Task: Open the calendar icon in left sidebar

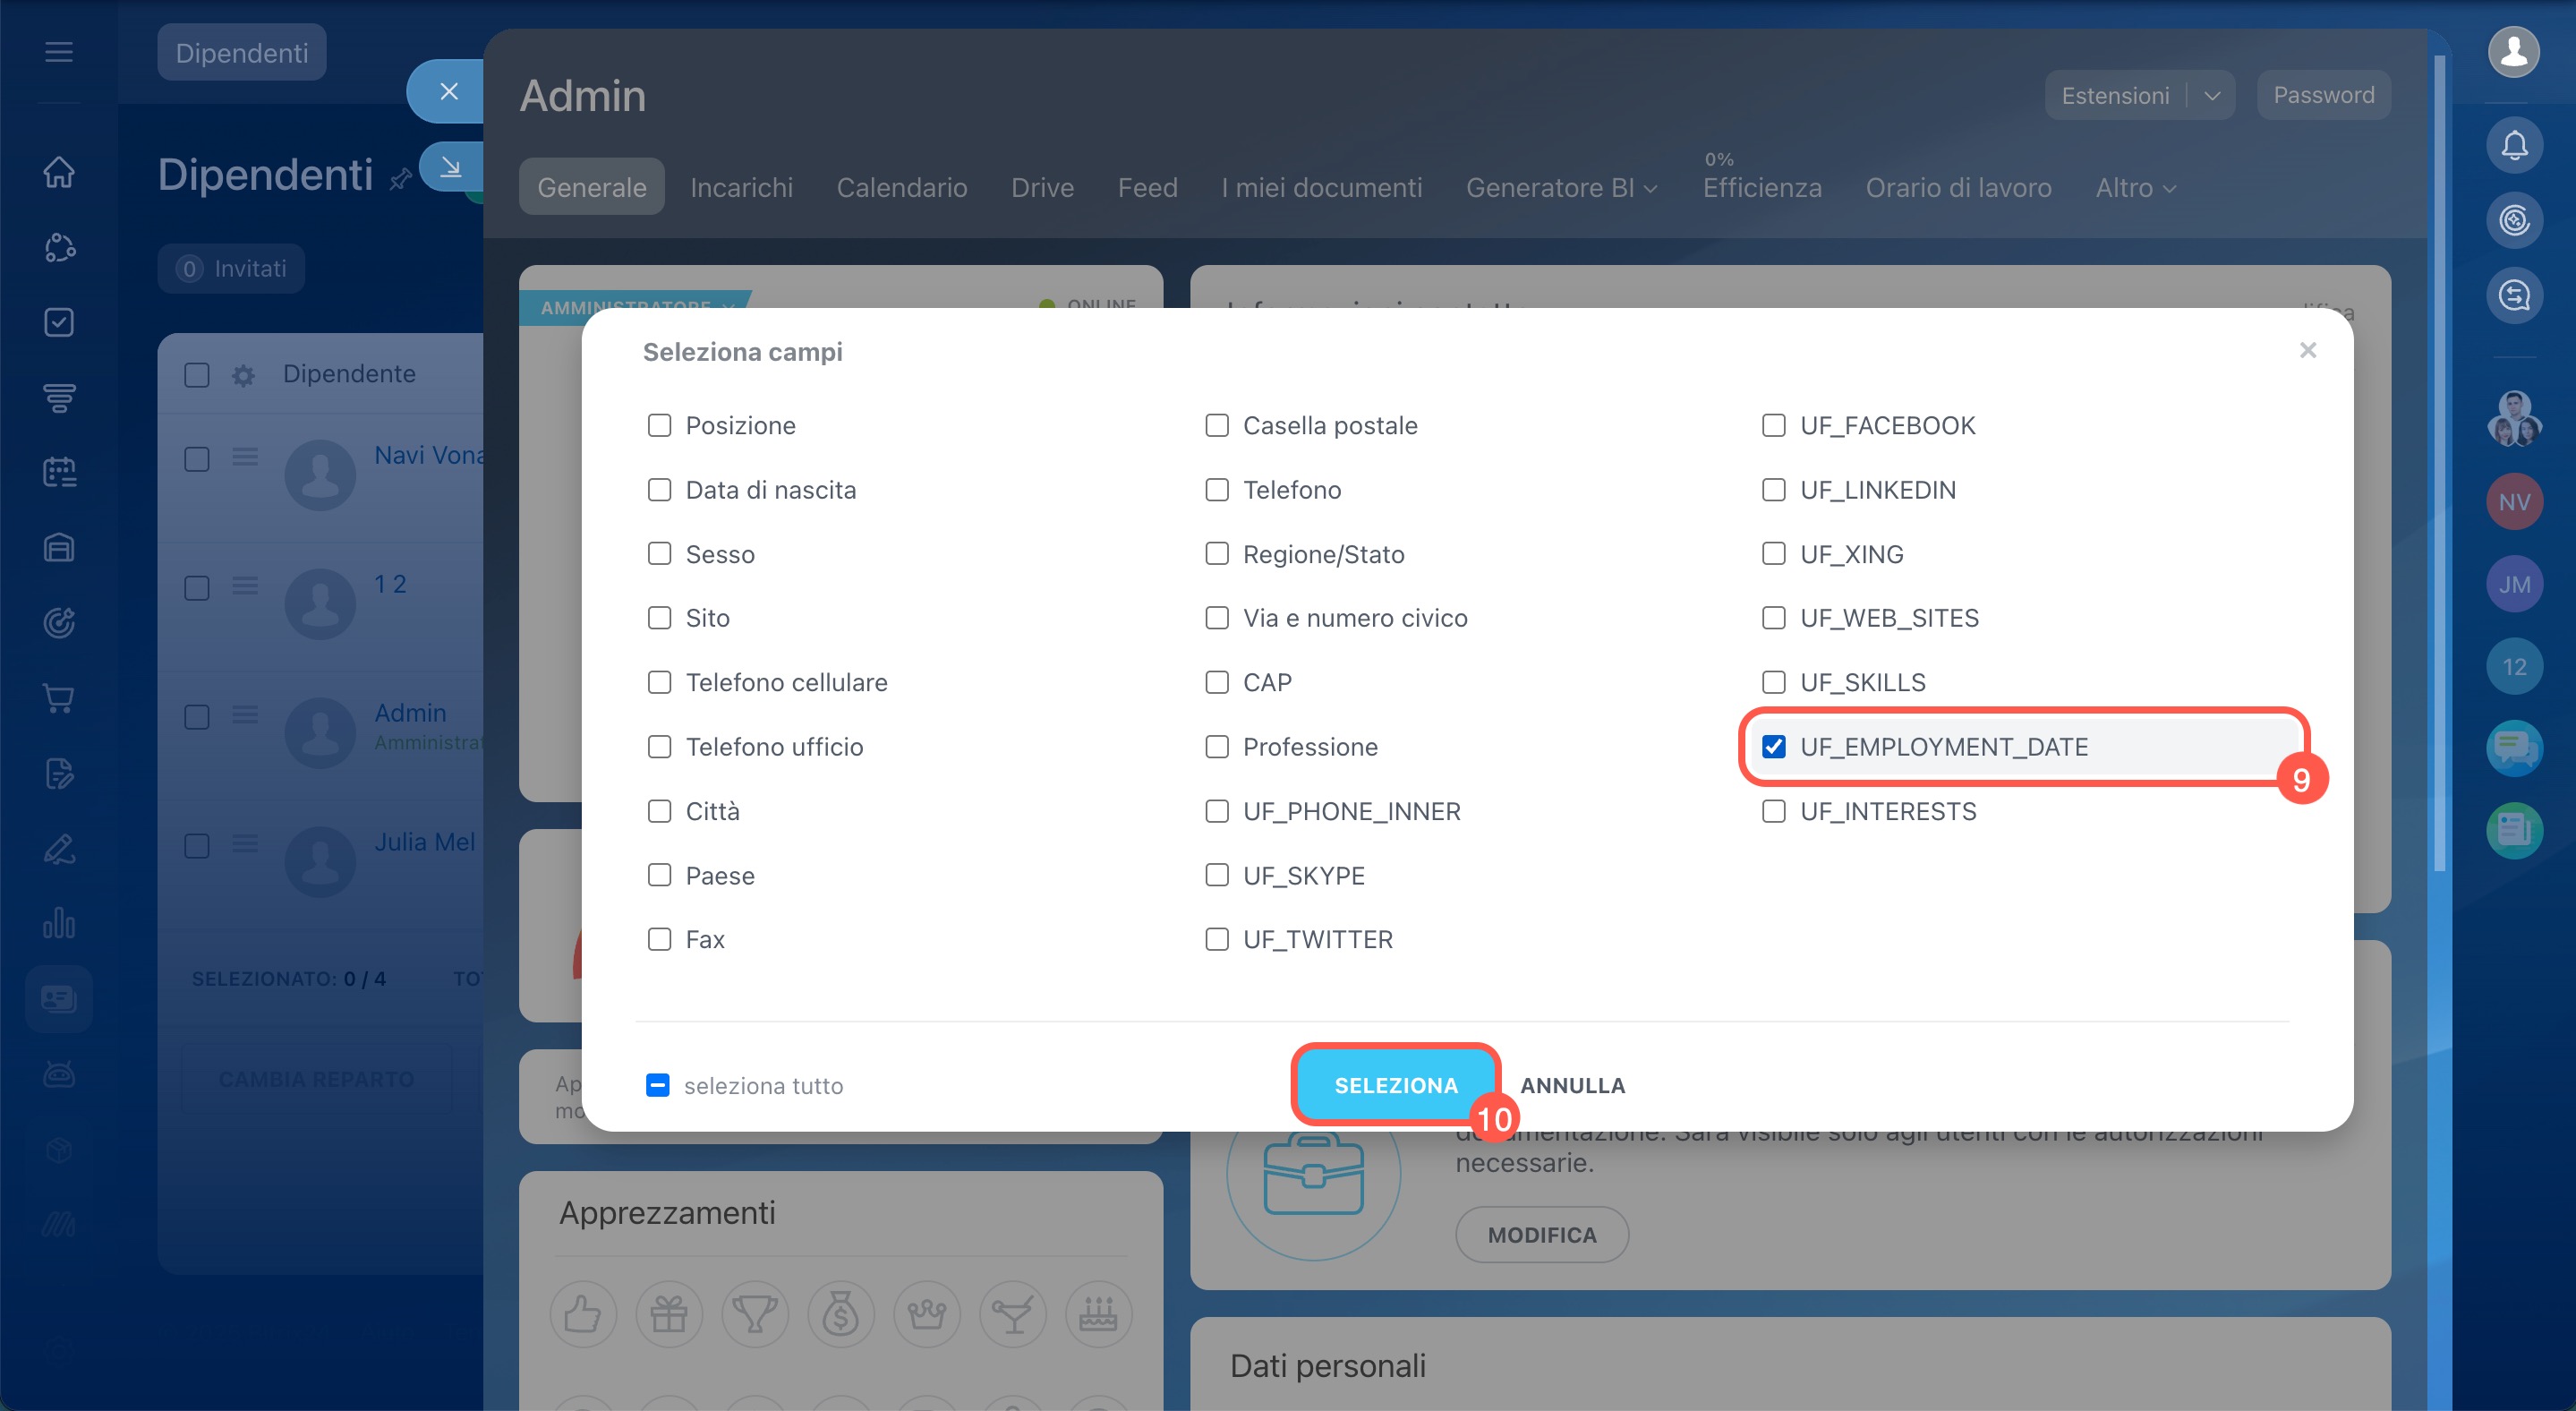Action: tap(59, 472)
